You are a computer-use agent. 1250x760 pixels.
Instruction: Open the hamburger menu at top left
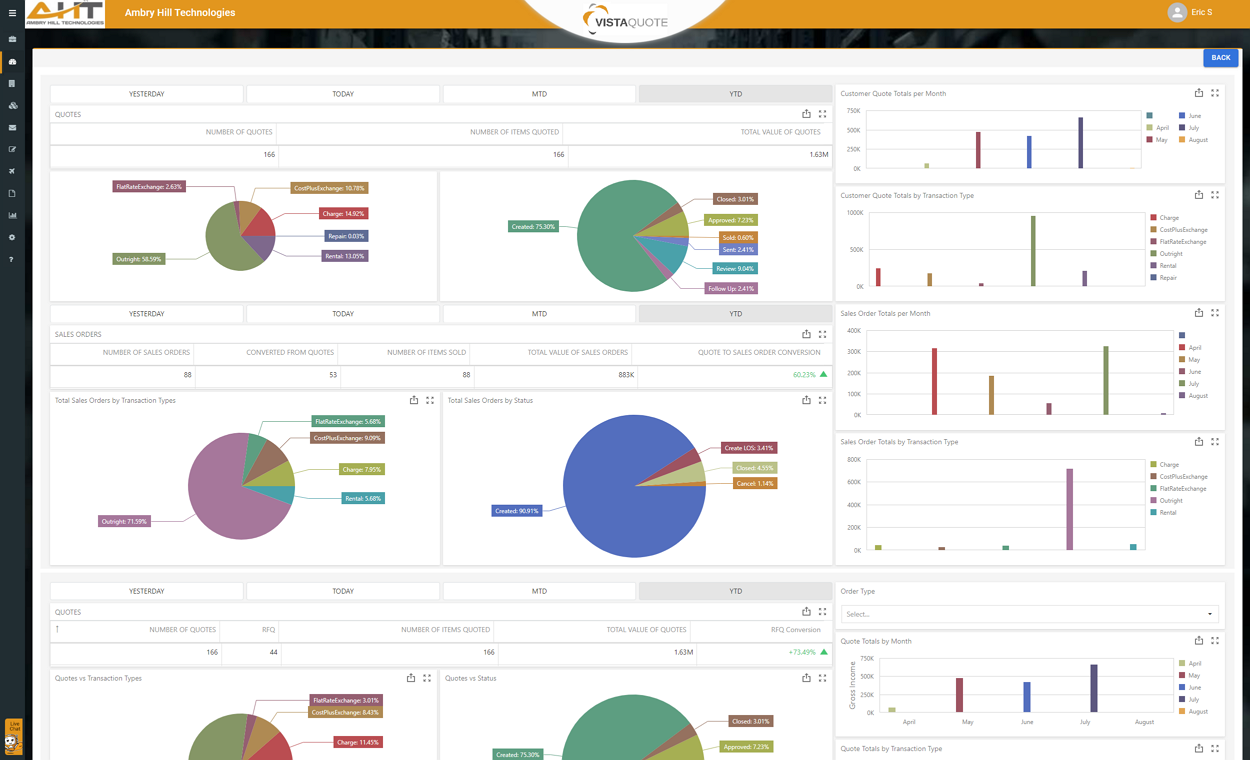tap(11, 12)
